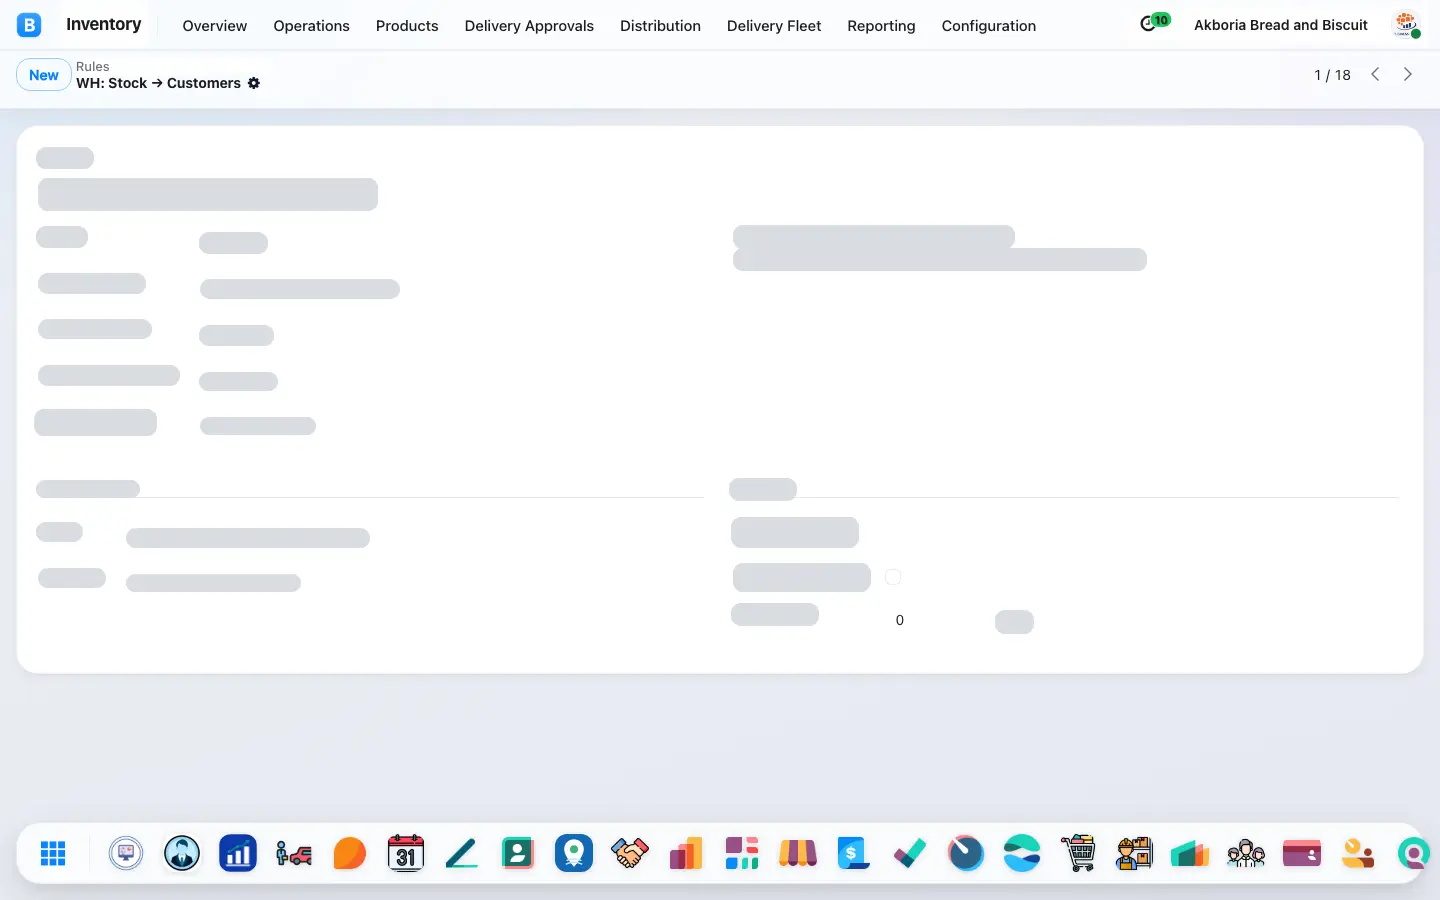Screen dimensions: 1440x900
Task: Toggle the faint checkbox in the form
Action: coord(893,577)
